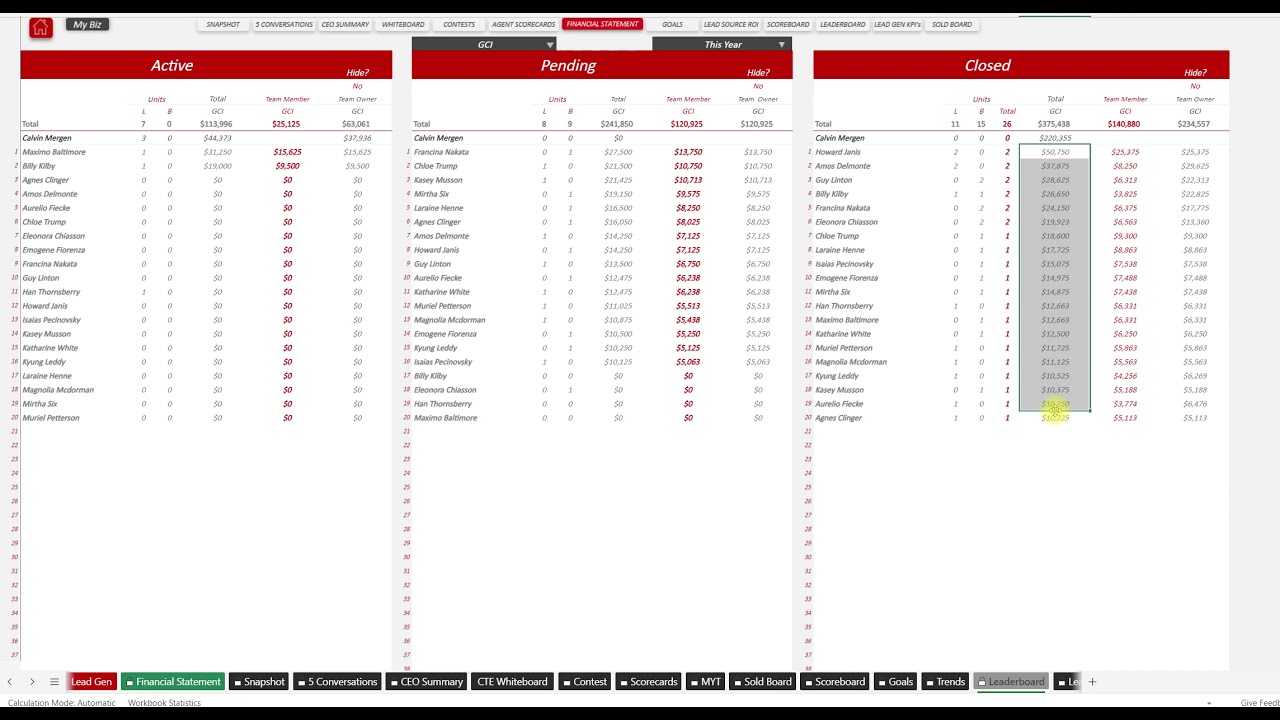Switch to Contest sheet tab

coord(584,682)
